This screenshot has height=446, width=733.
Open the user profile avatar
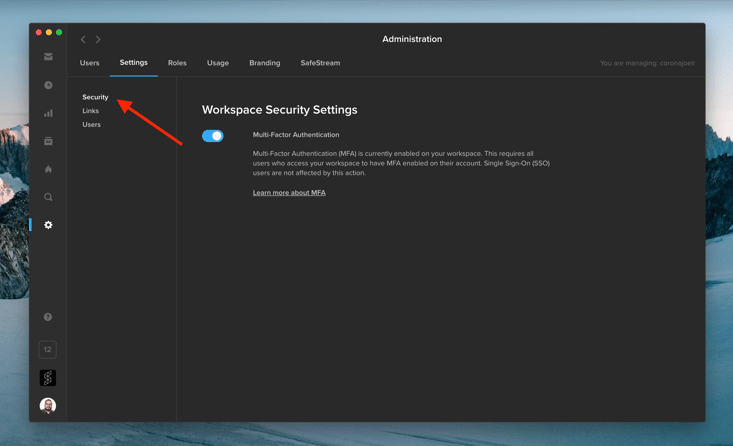pyautogui.click(x=48, y=406)
